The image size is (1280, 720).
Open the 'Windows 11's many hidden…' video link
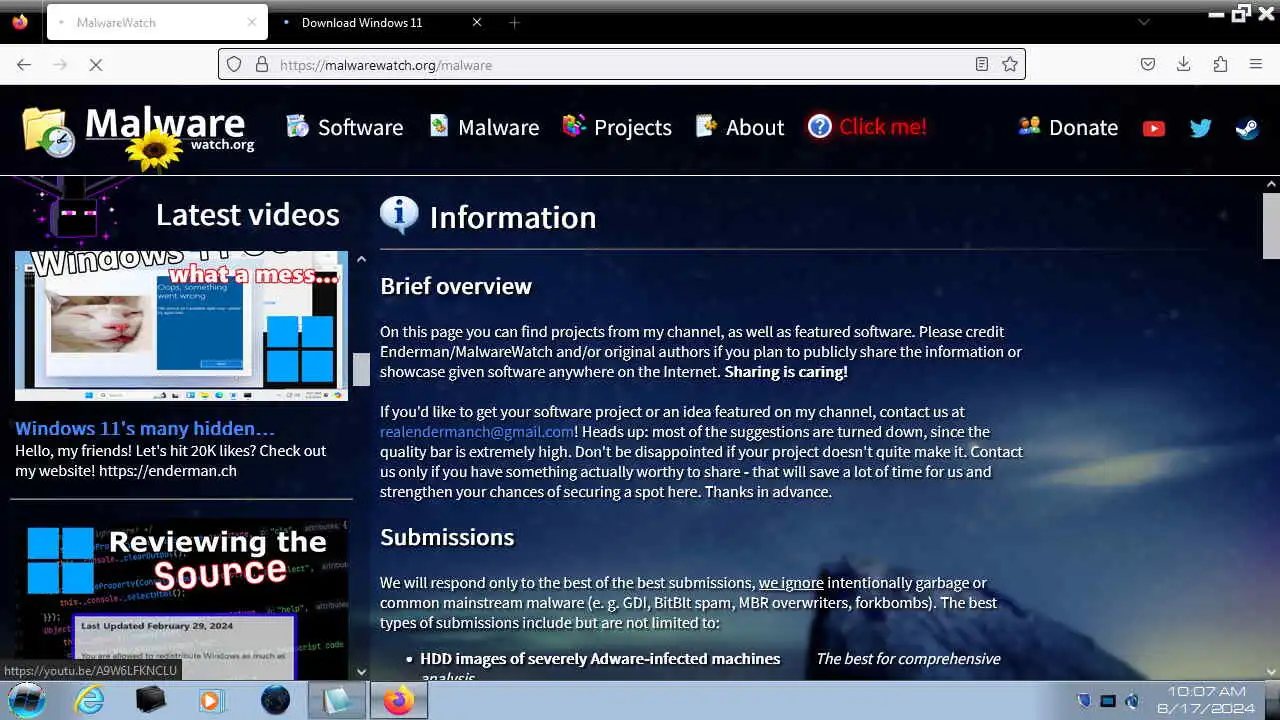pos(145,428)
